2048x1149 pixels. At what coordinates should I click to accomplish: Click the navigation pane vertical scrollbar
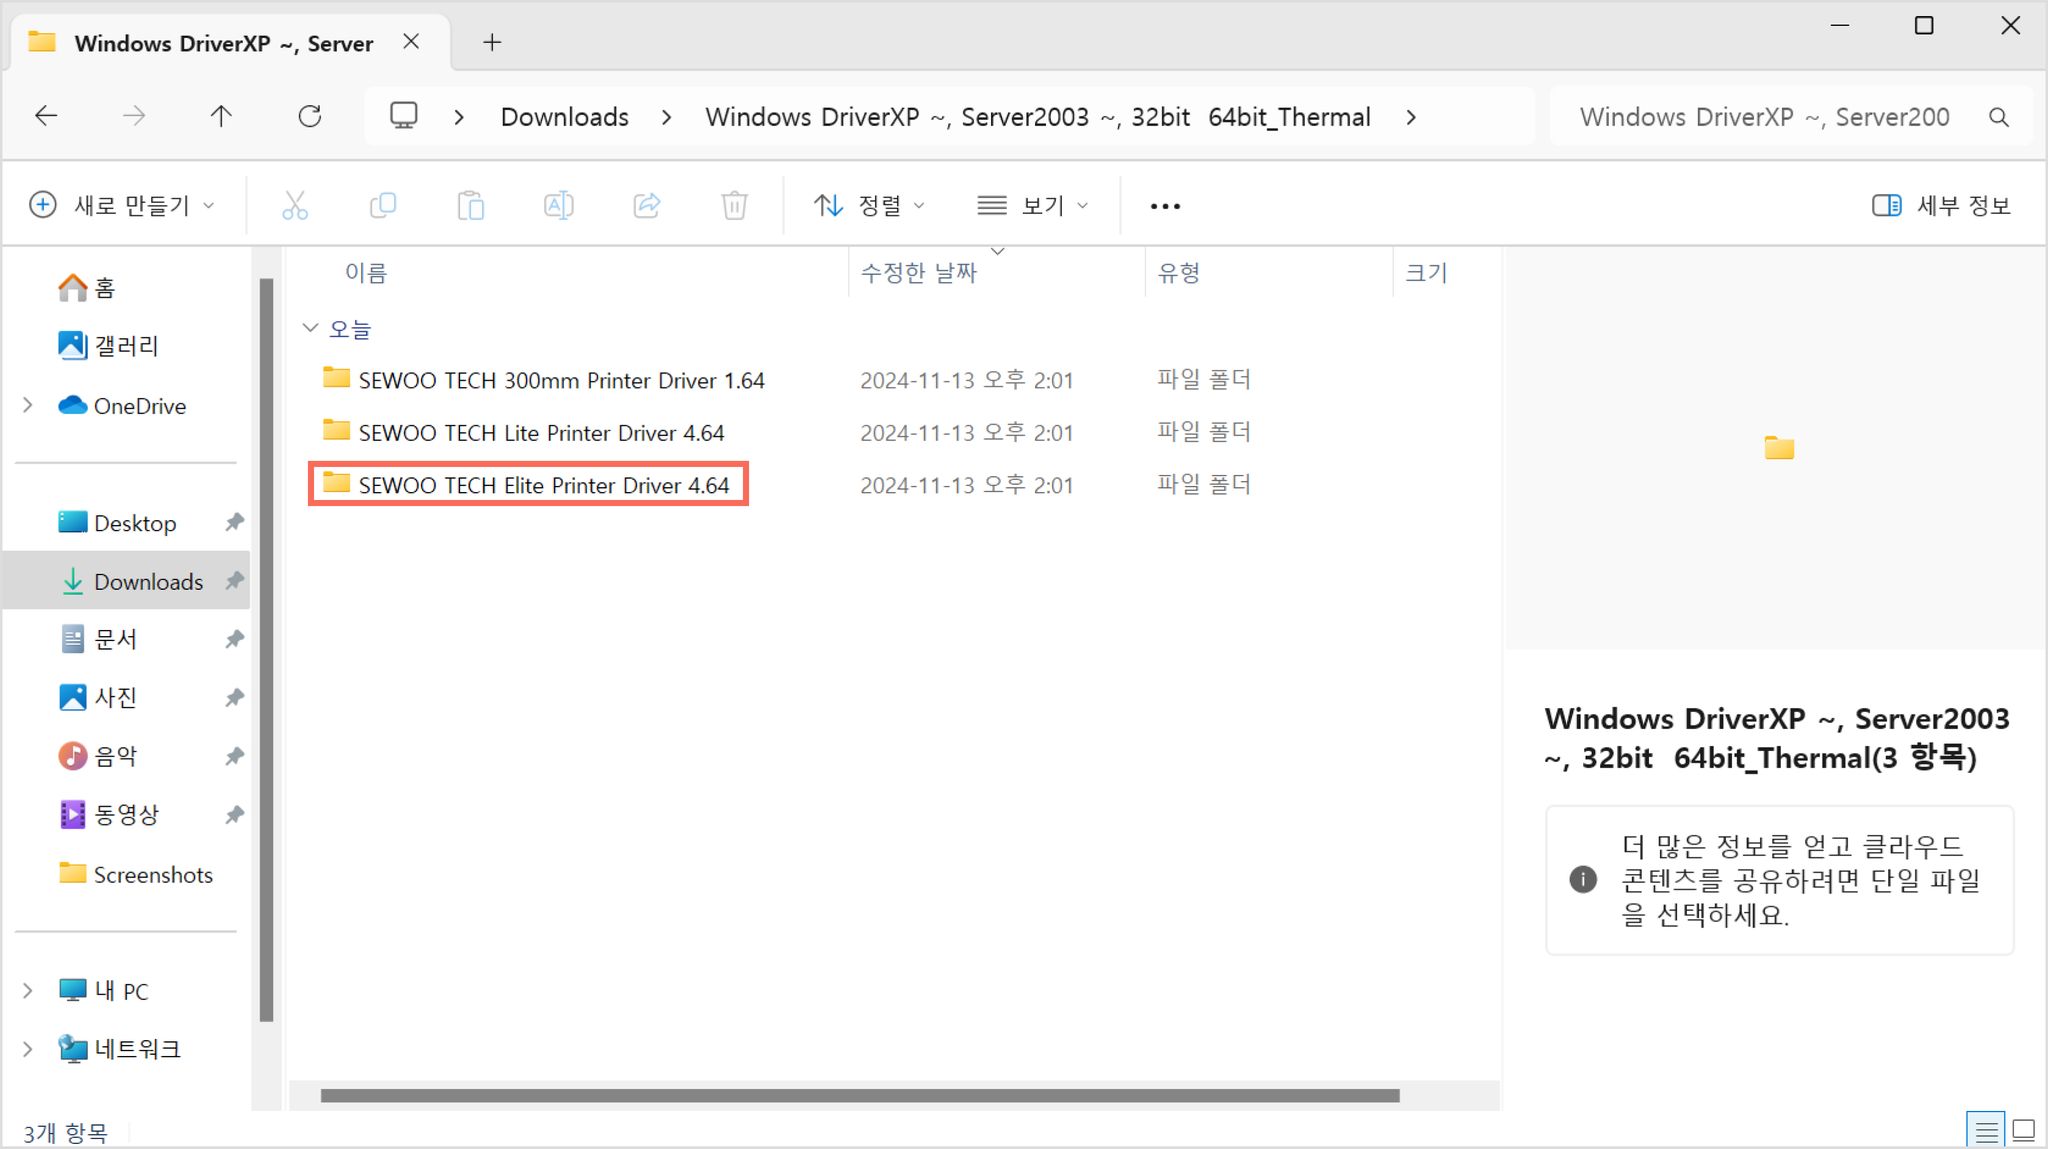pos(266,650)
